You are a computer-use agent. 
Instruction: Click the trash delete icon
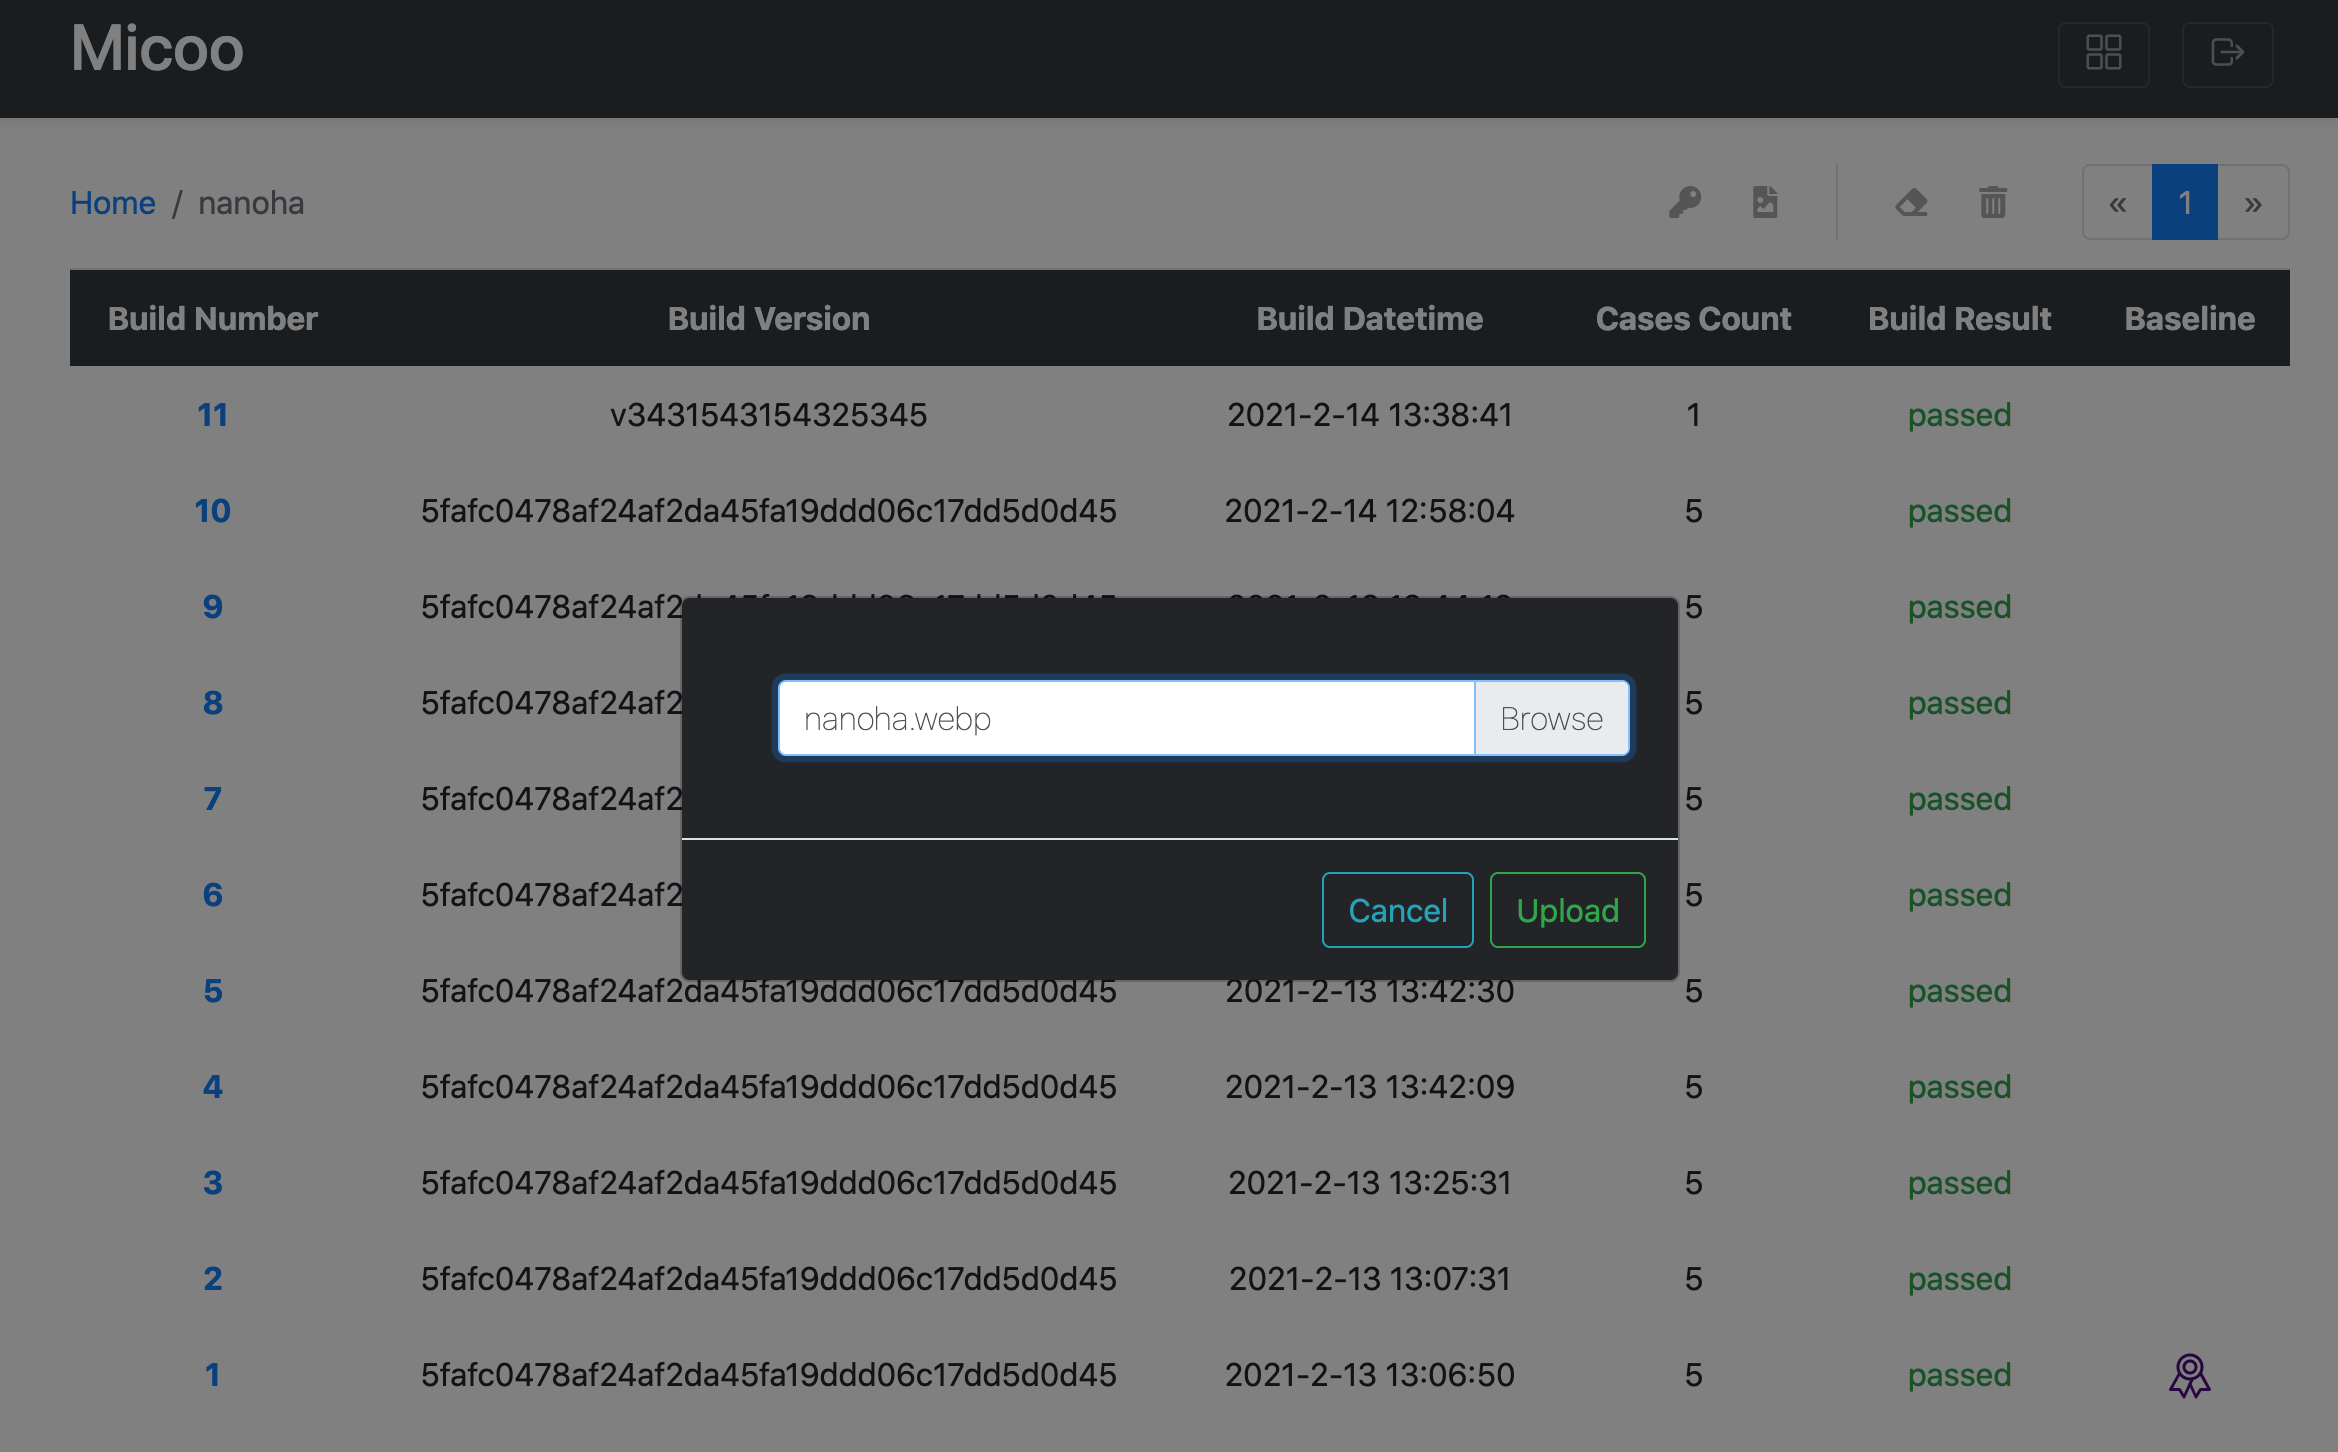click(x=1993, y=203)
